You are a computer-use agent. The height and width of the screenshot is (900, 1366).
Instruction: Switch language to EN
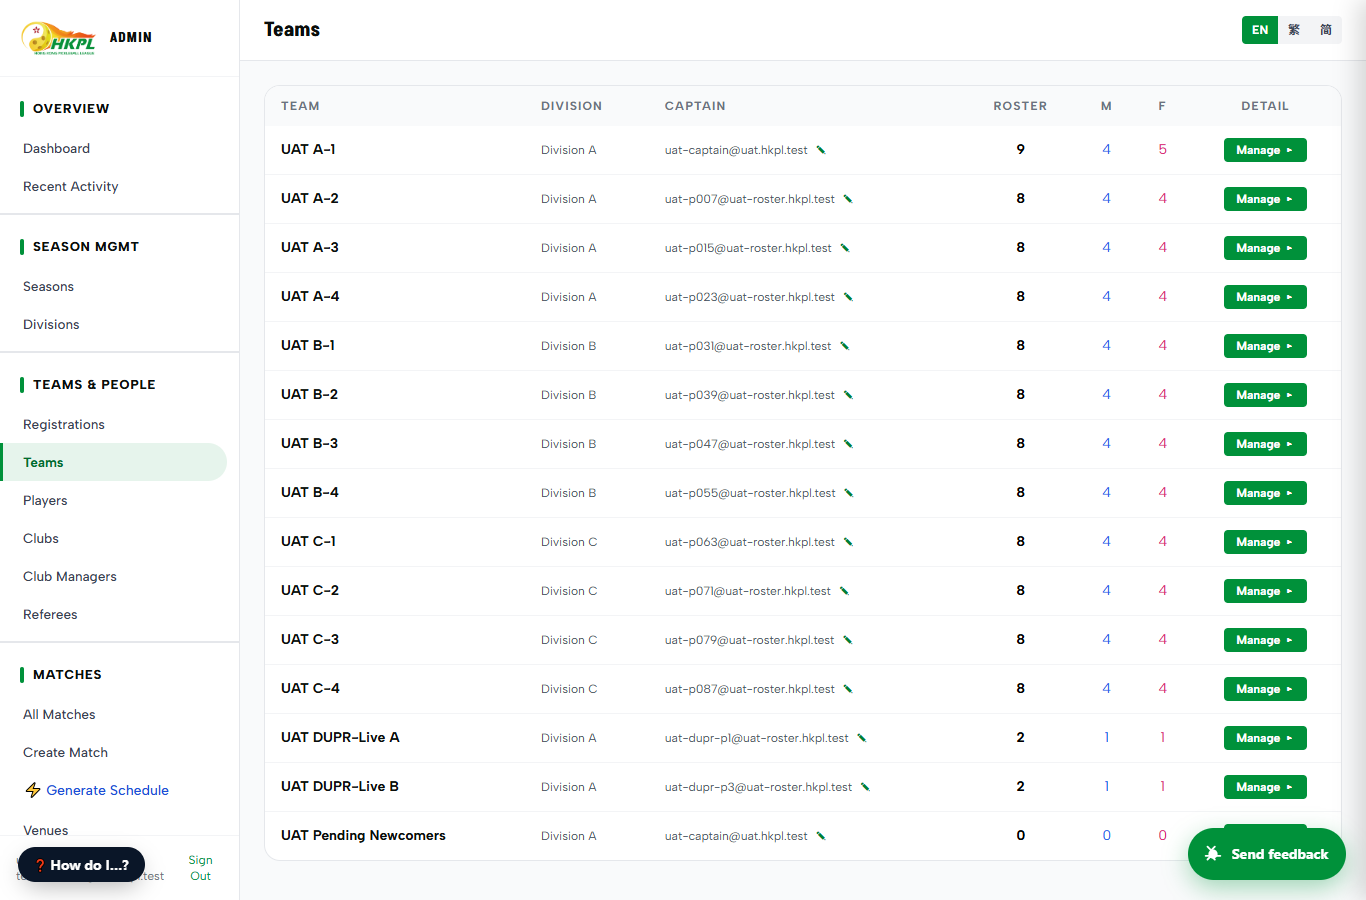(1260, 30)
